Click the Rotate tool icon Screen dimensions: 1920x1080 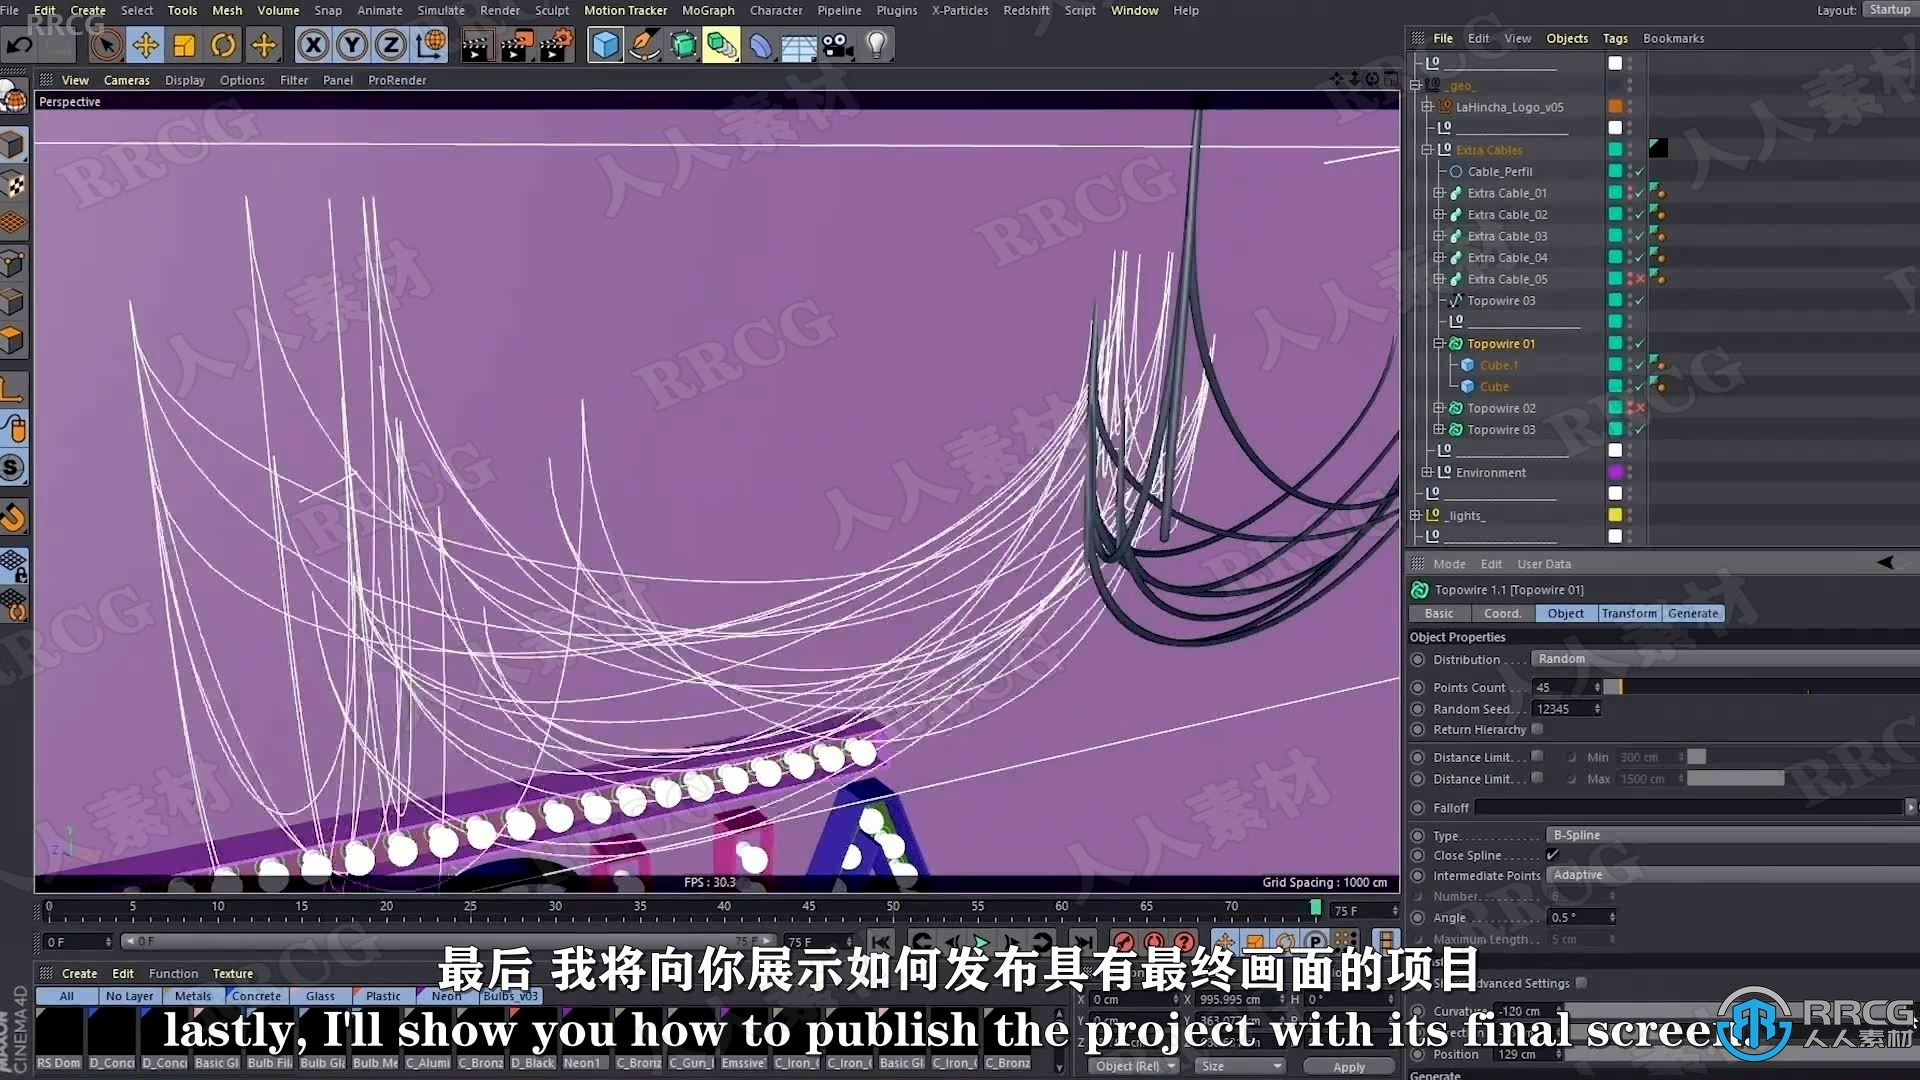224,46
